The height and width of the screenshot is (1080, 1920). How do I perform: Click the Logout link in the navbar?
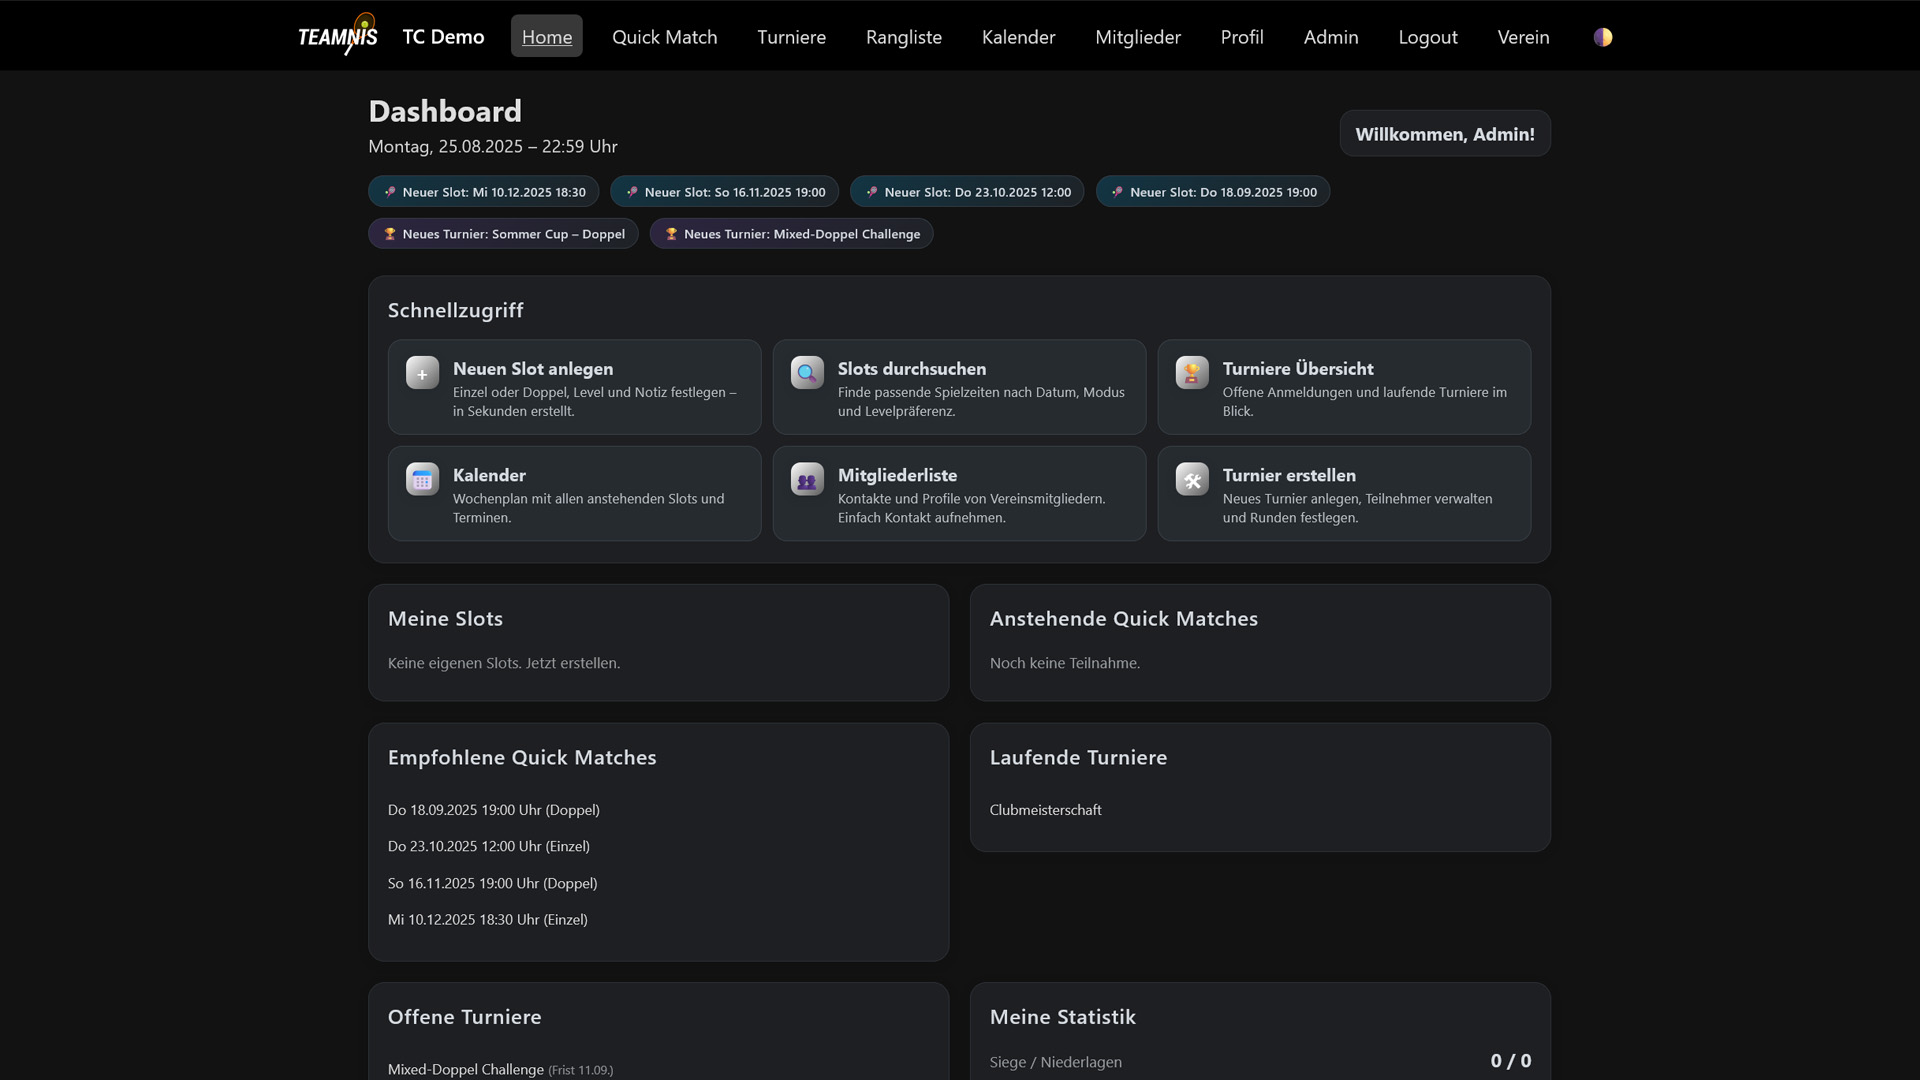[1427, 37]
